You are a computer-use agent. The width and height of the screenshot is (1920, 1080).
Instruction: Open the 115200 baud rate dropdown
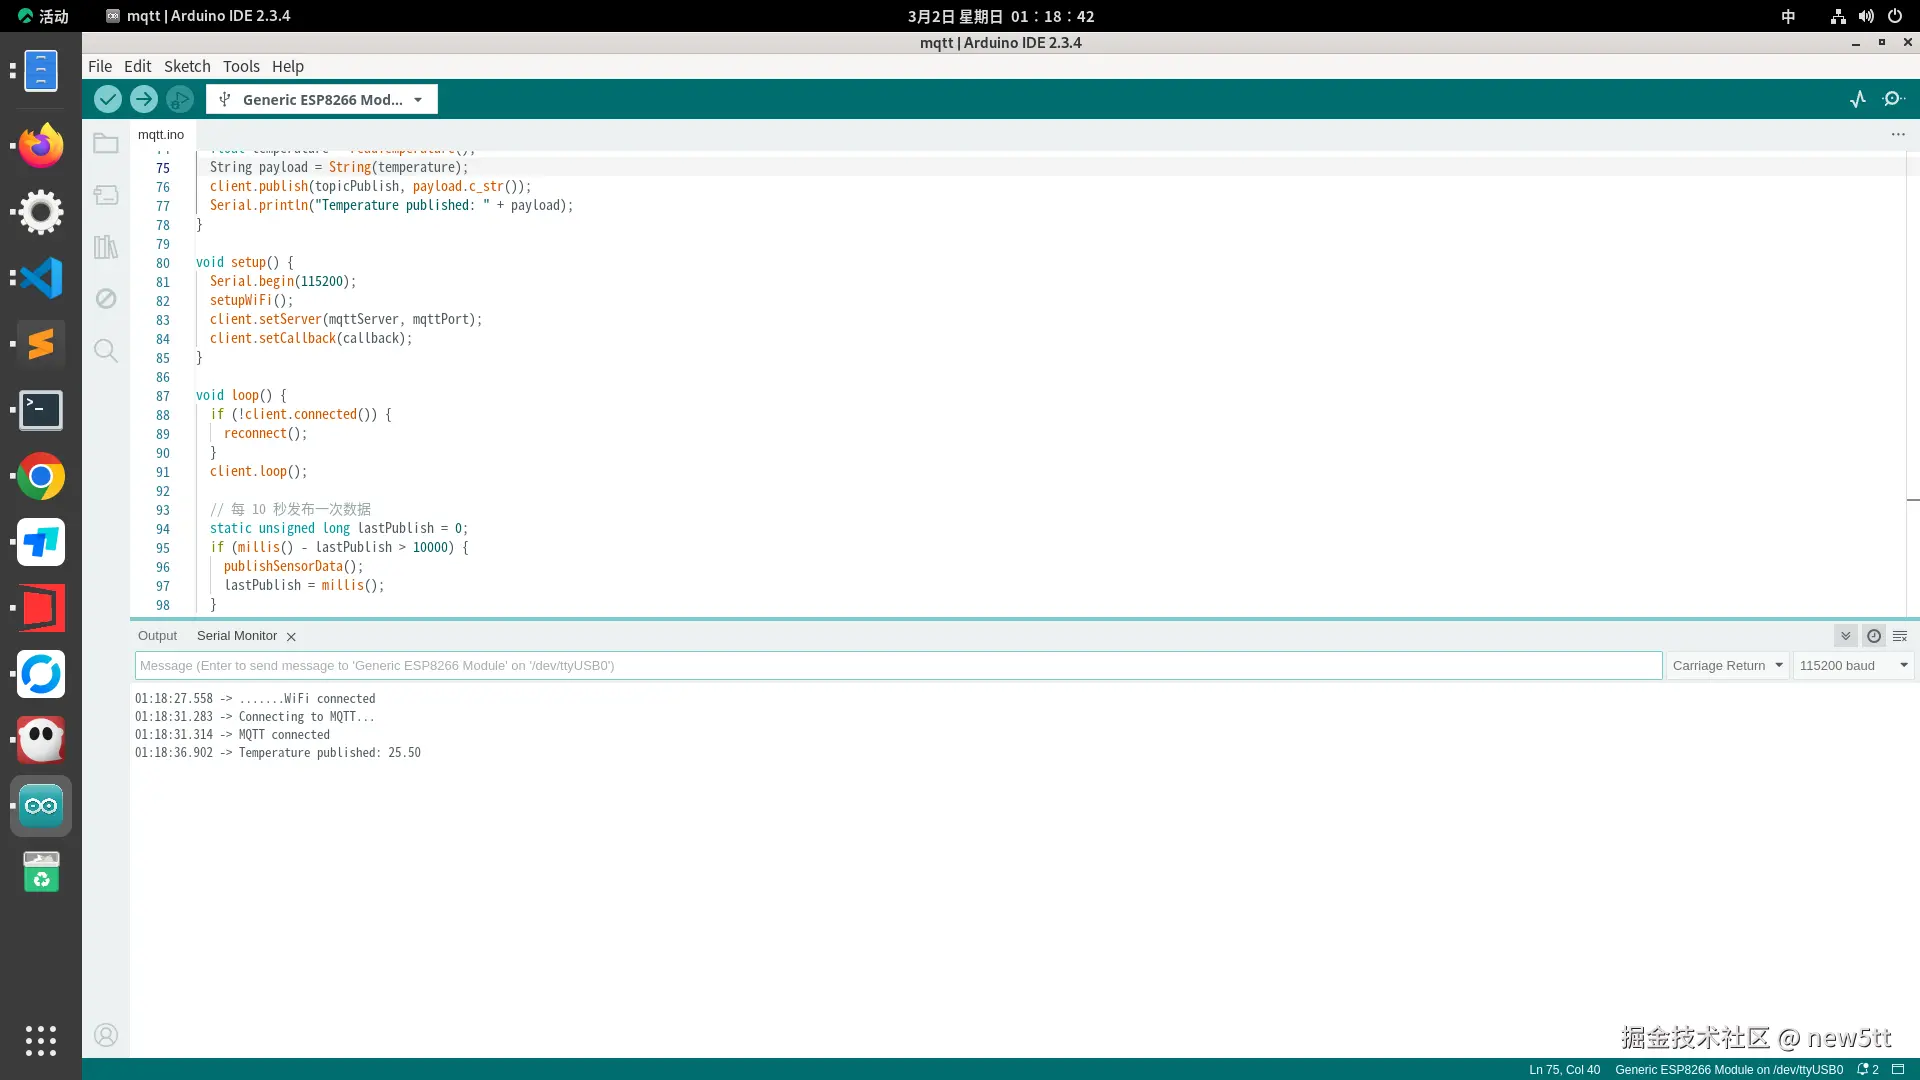pyautogui.click(x=1853, y=666)
